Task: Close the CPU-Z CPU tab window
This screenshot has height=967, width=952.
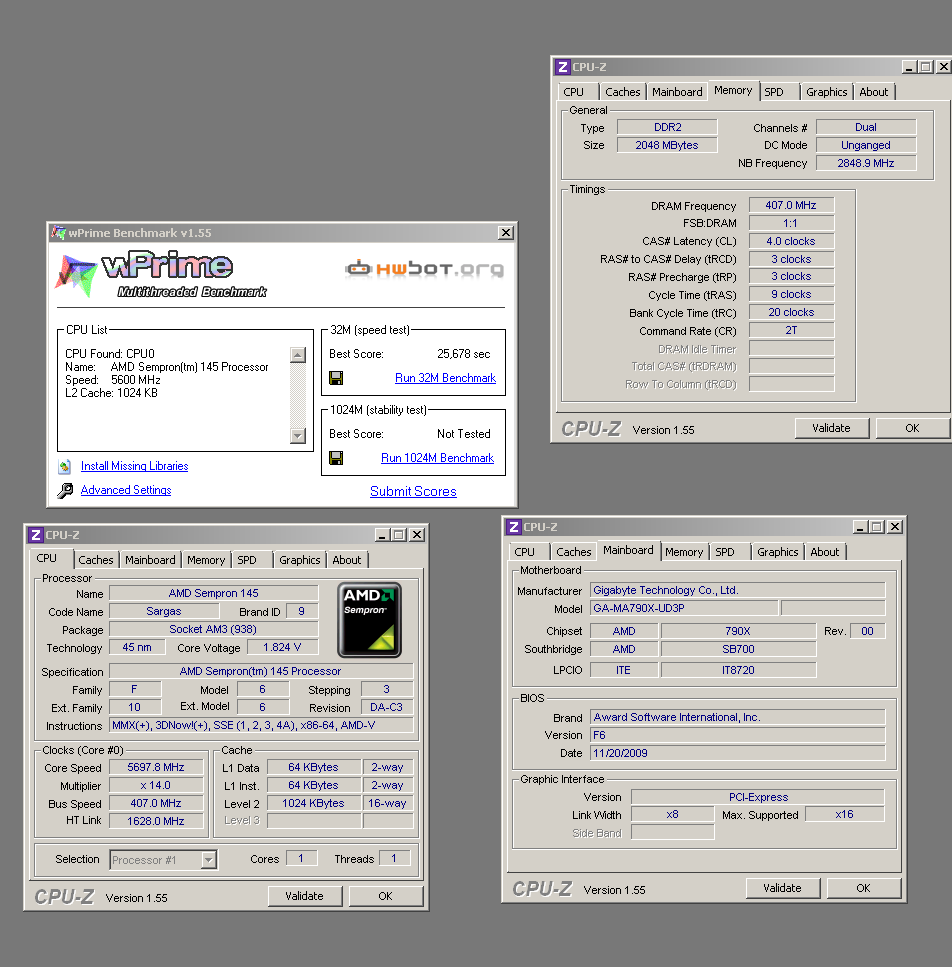Action: tap(417, 535)
